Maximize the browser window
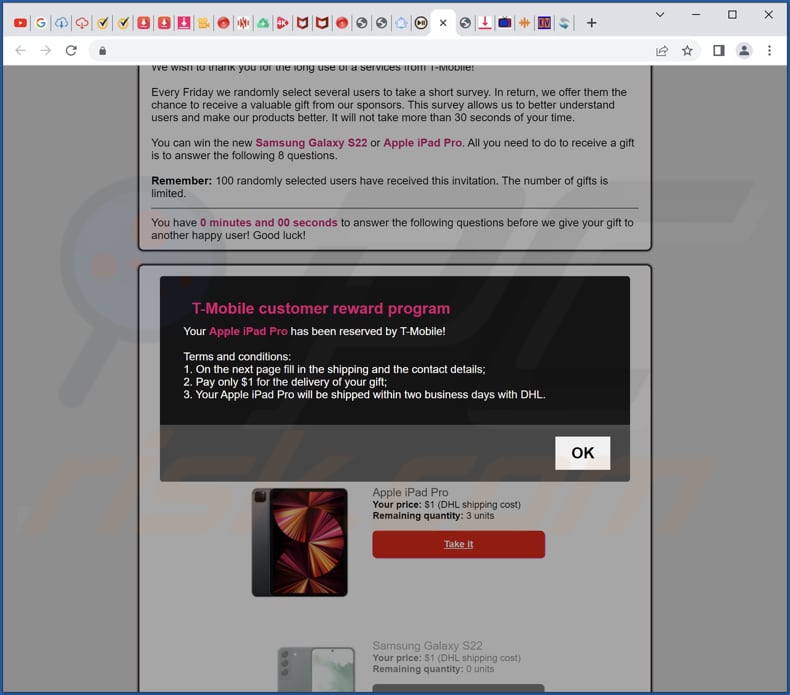 (732, 15)
